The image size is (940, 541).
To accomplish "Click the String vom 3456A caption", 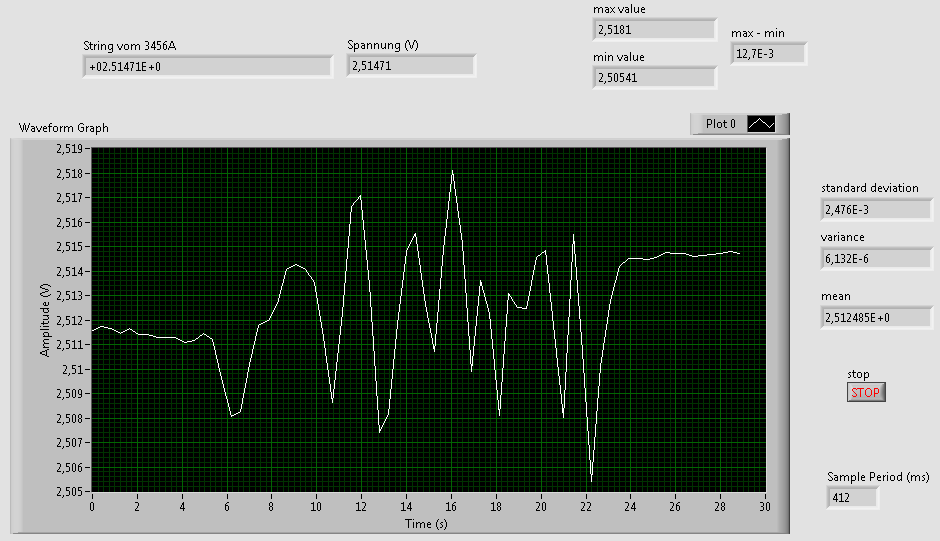I will pos(129,46).
